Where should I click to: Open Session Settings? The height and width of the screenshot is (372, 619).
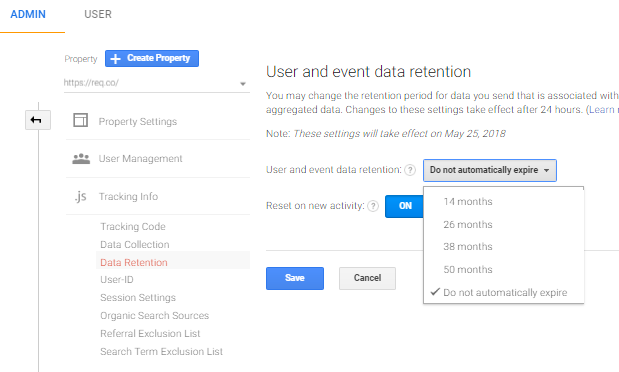point(138,298)
